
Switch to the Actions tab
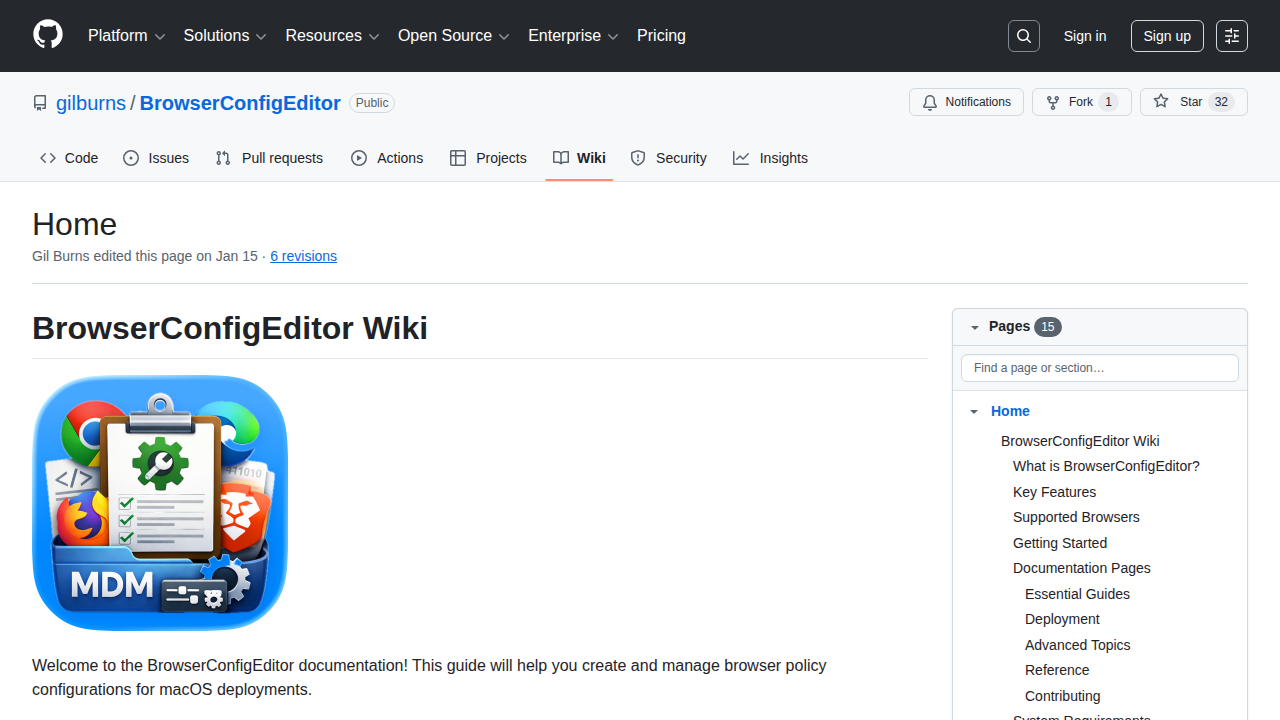click(387, 158)
